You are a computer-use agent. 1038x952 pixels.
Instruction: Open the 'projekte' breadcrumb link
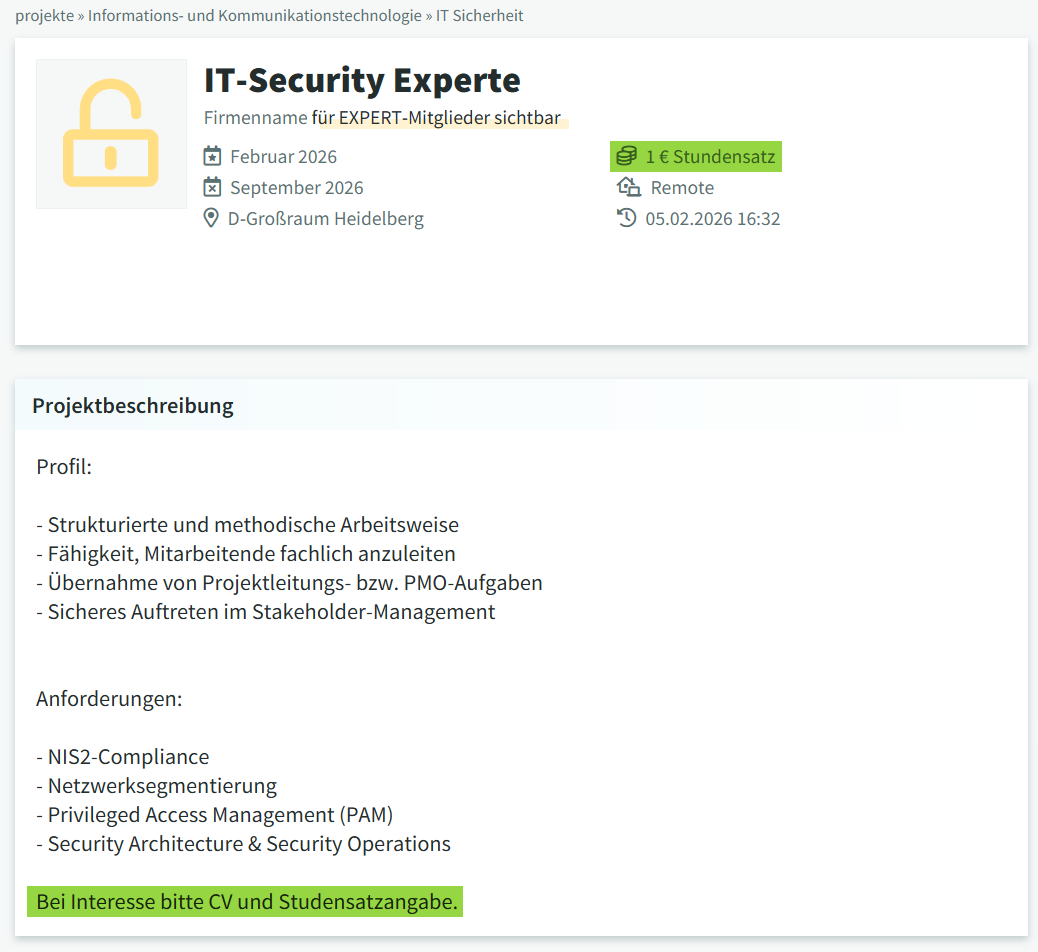coord(44,16)
